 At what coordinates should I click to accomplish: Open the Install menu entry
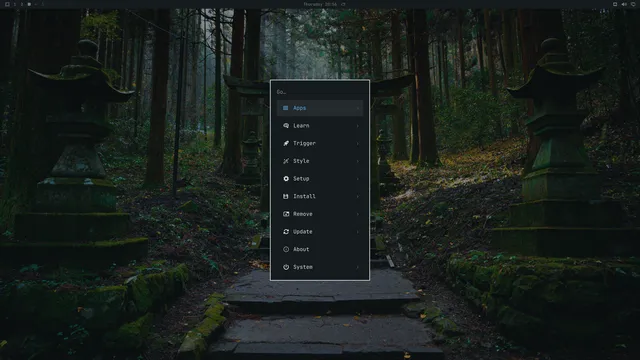[320, 196]
